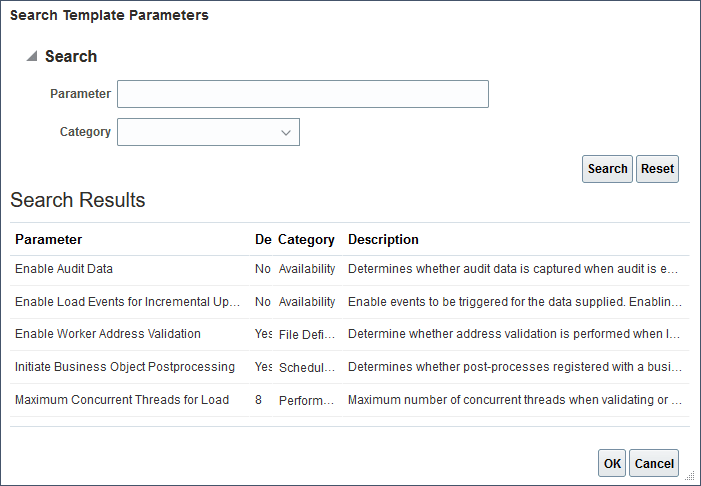Click Maximum Concurrent Threads description text

[x=515, y=400]
